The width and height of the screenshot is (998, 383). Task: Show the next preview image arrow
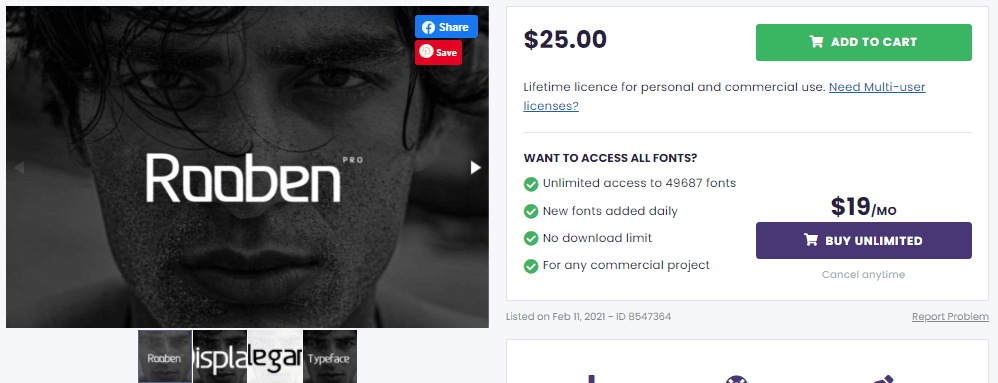tap(475, 167)
